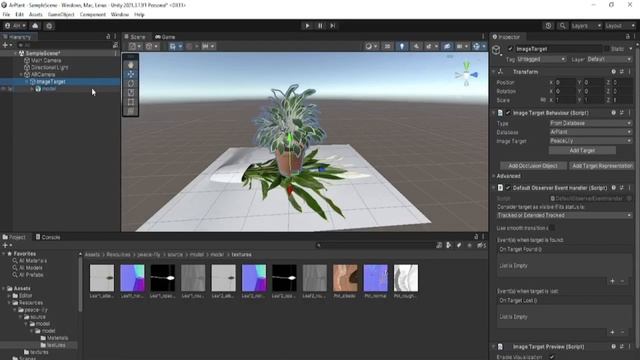640x360 pixels.
Task: Toggle Default Observer Event Handler checkbox
Action: 508,188
